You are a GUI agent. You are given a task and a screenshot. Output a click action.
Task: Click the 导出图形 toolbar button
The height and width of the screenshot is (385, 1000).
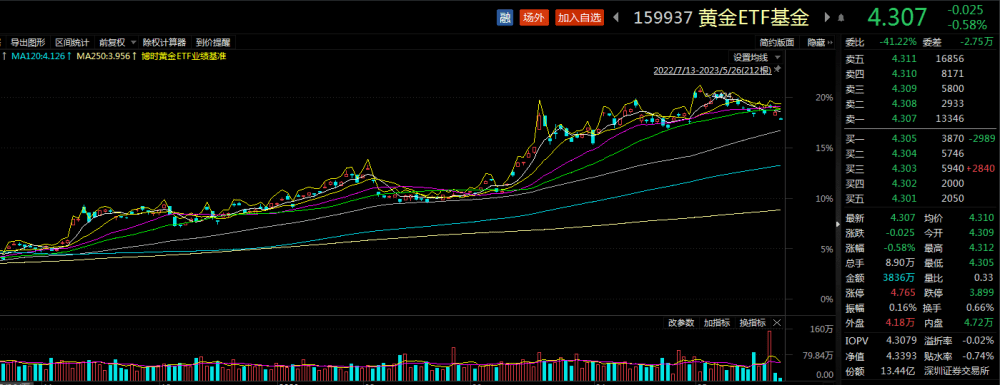[x=27, y=43]
